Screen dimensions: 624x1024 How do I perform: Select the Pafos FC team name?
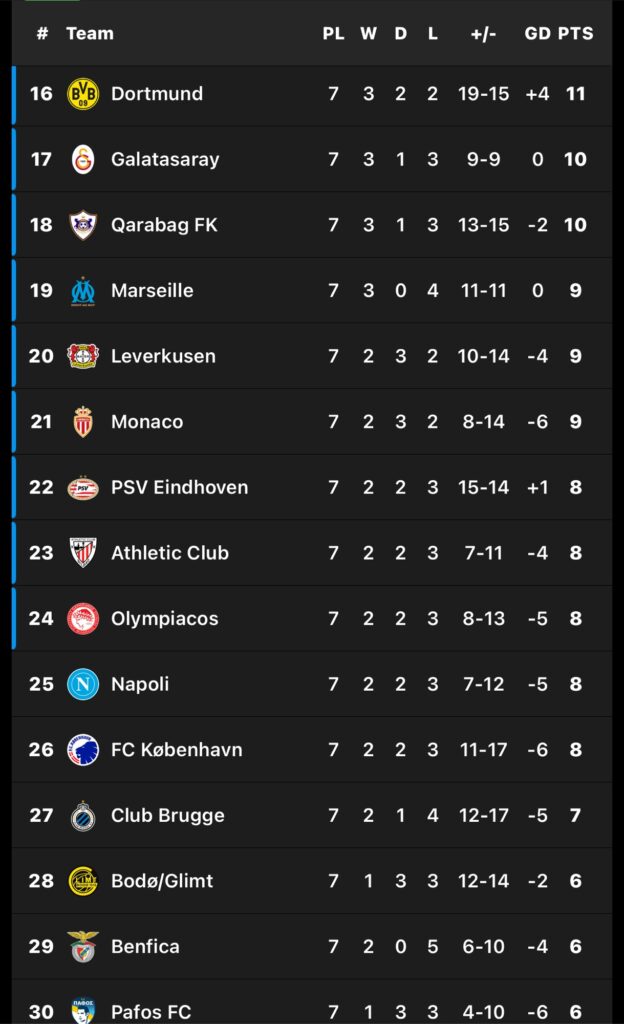point(151,1011)
